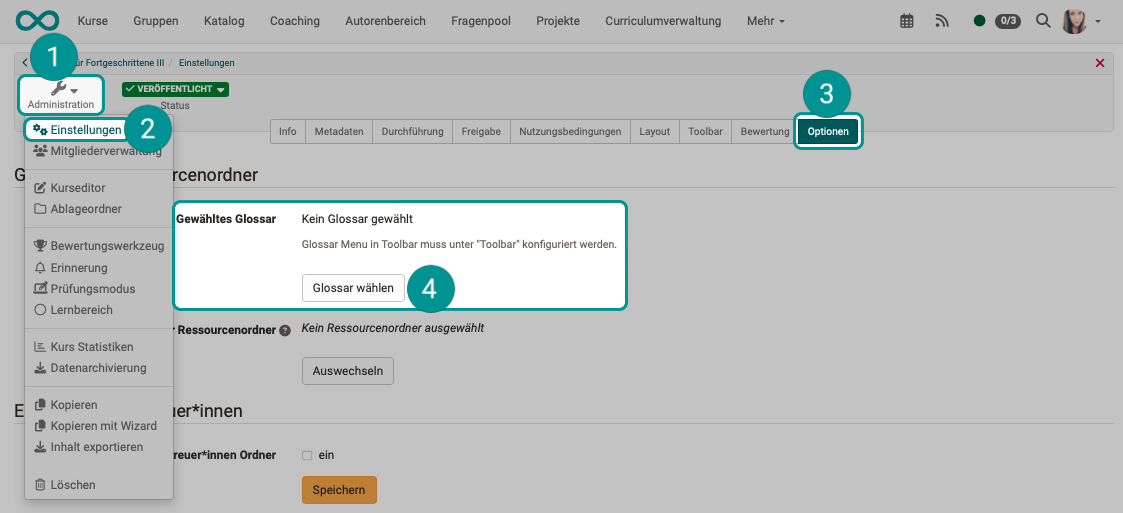This screenshot has width=1123, height=513.
Task: Go to Projekte
Action: click(558, 21)
